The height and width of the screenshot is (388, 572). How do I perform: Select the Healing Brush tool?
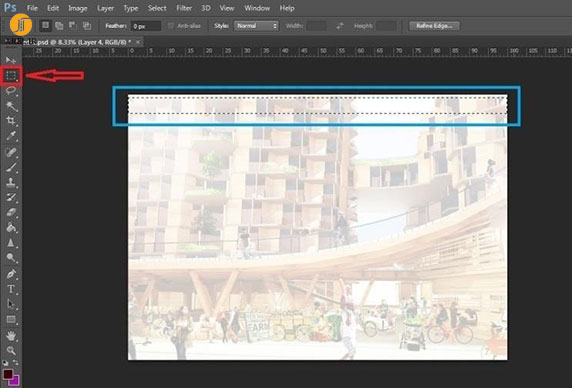click(11, 152)
